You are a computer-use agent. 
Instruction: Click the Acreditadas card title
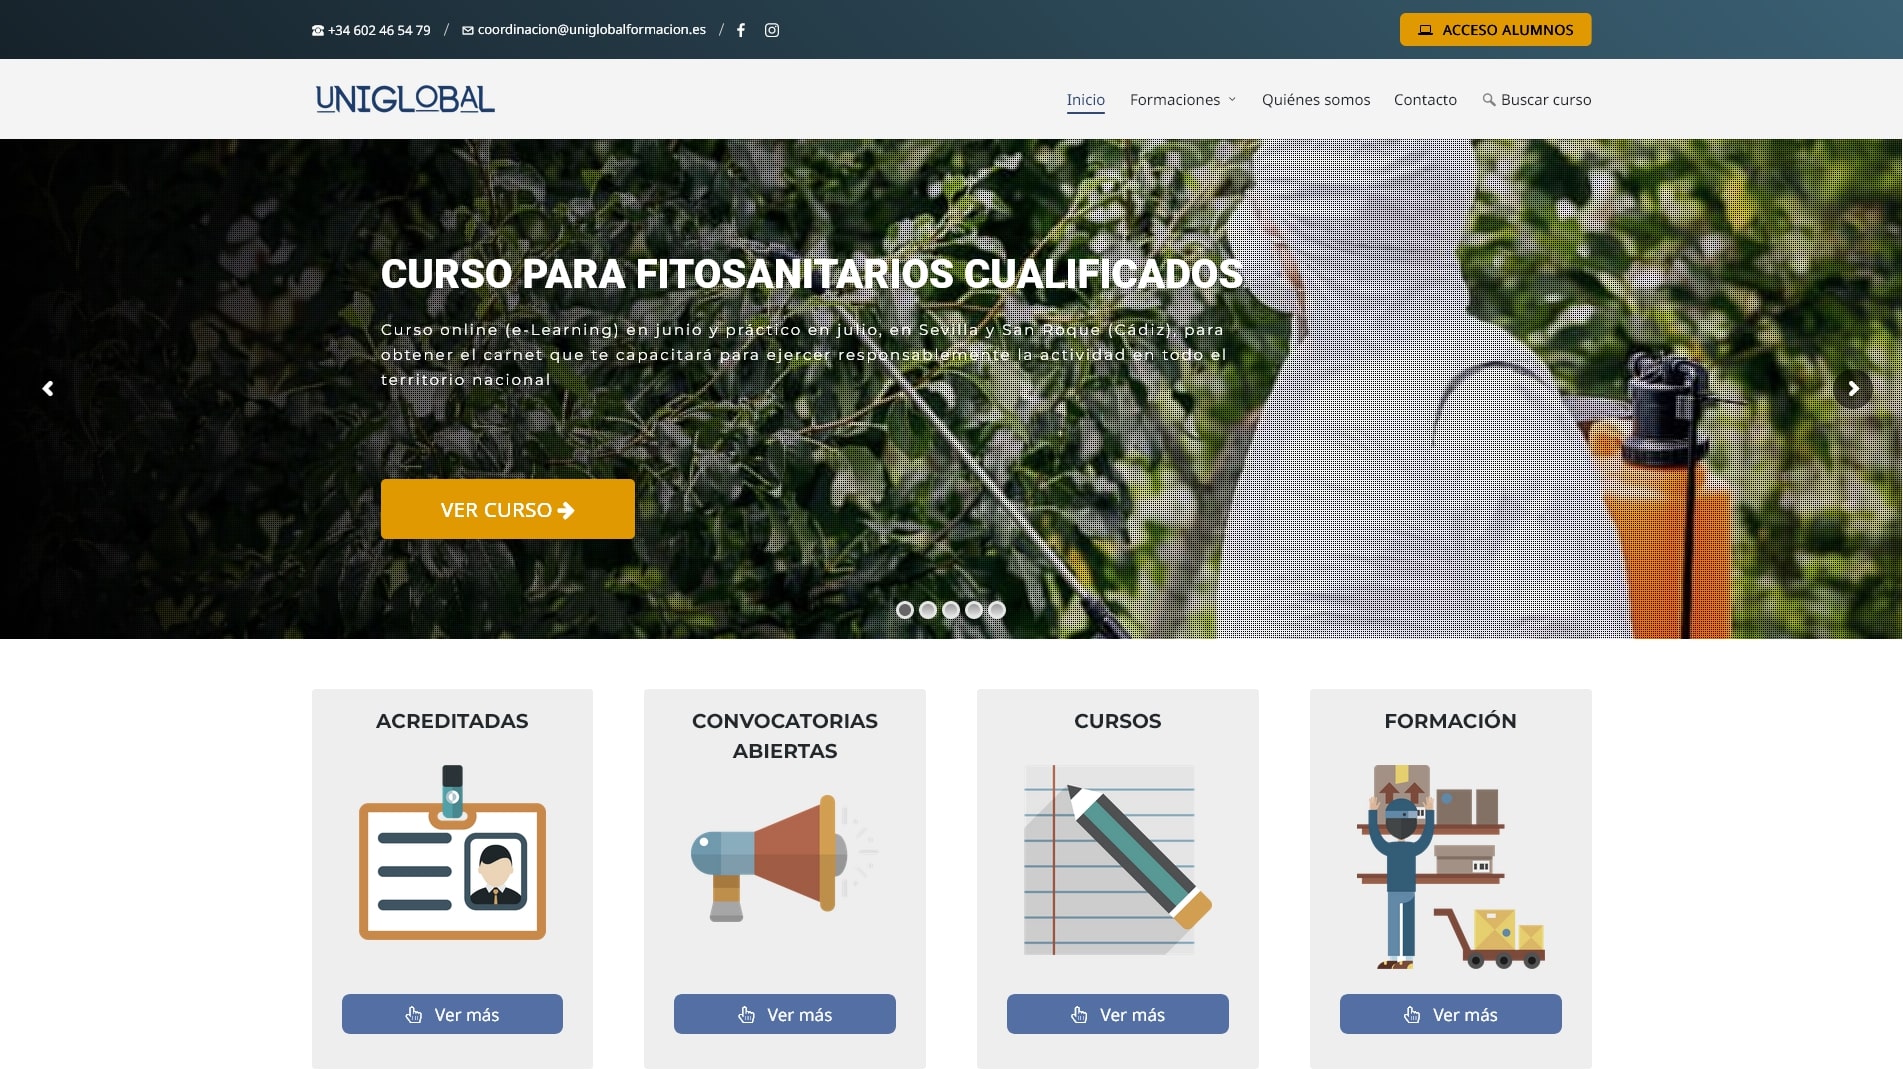pyautogui.click(x=452, y=721)
